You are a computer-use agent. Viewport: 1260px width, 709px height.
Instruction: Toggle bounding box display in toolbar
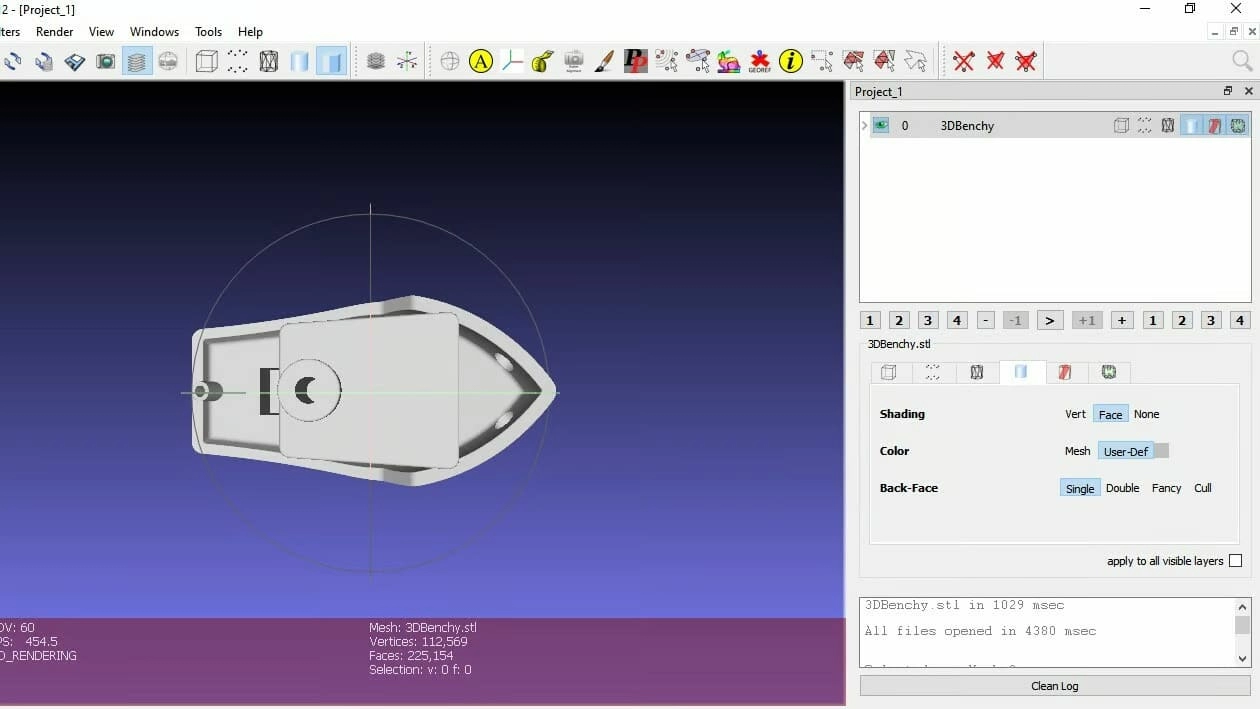(206, 62)
